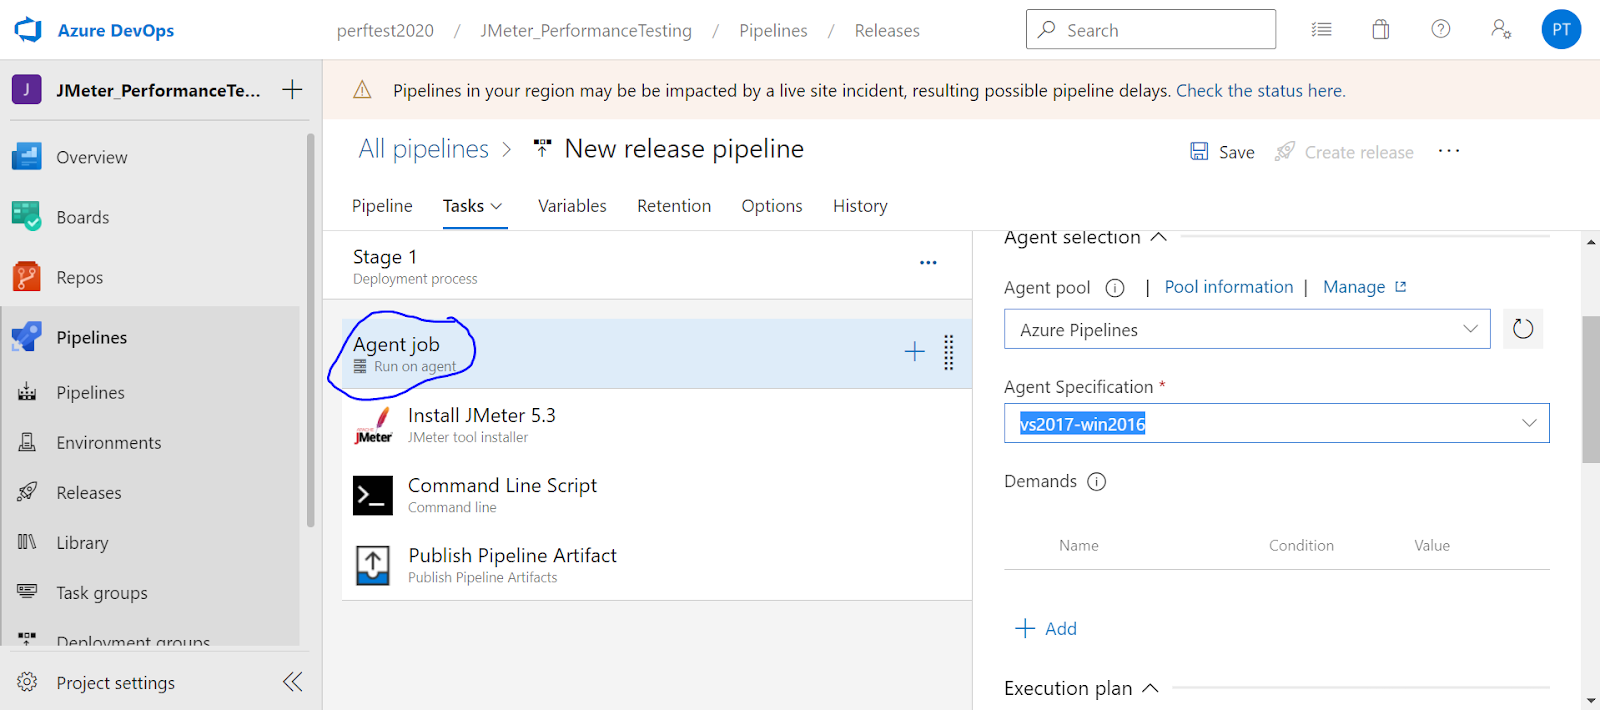
Task: Click the Install JMeter 5.3 task icon
Action: coord(373,425)
